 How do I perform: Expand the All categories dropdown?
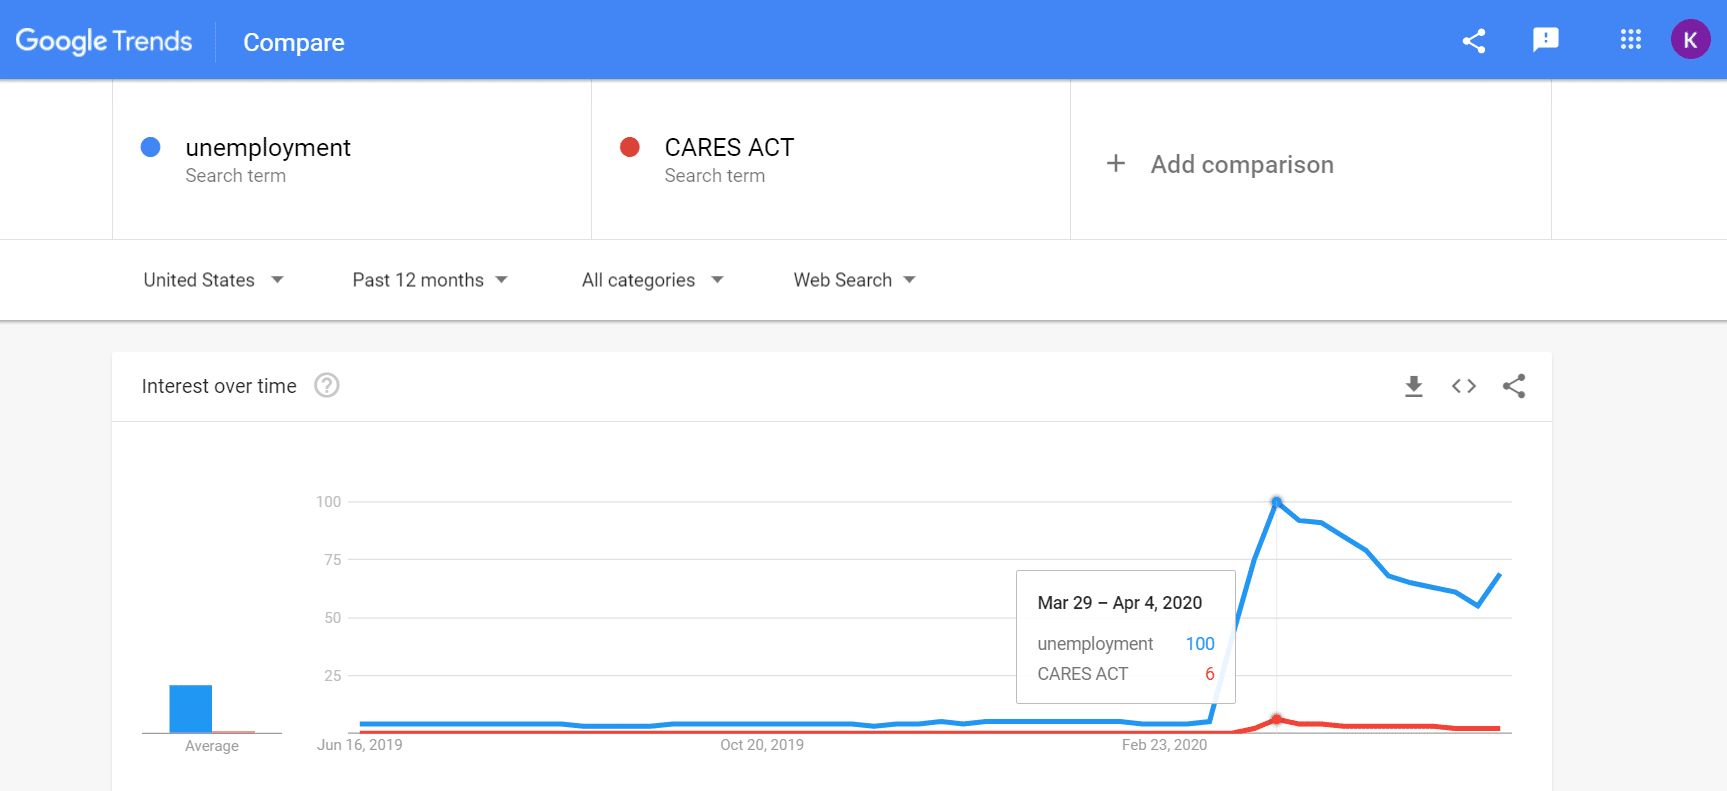[652, 280]
